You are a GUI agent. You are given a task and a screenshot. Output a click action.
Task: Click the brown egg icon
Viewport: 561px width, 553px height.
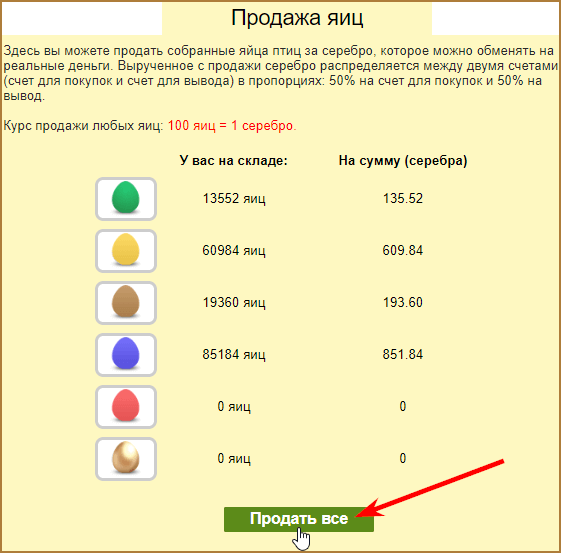(126, 303)
